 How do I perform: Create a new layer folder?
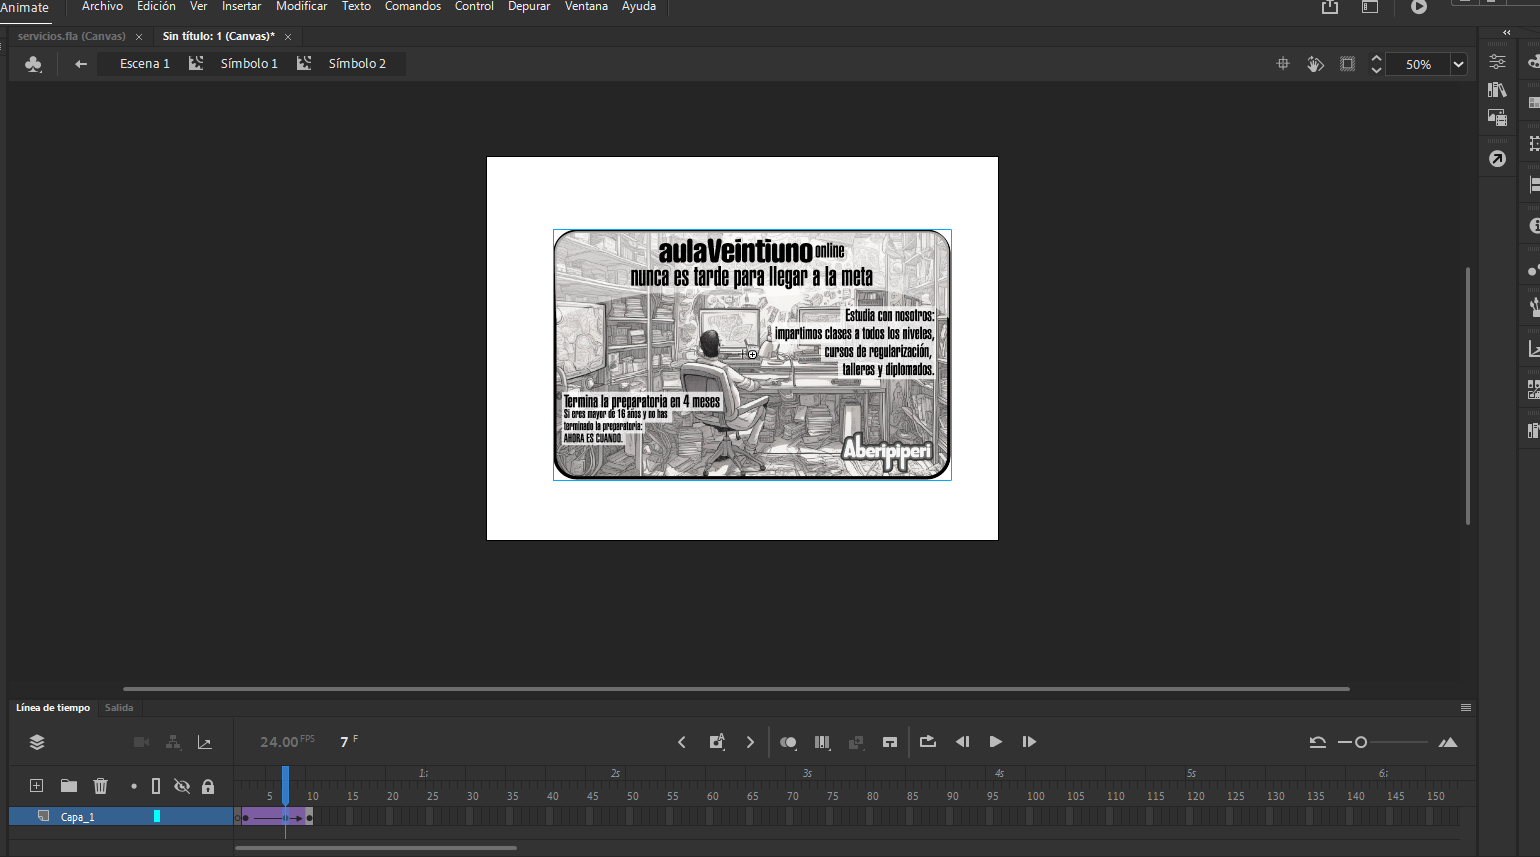(68, 786)
